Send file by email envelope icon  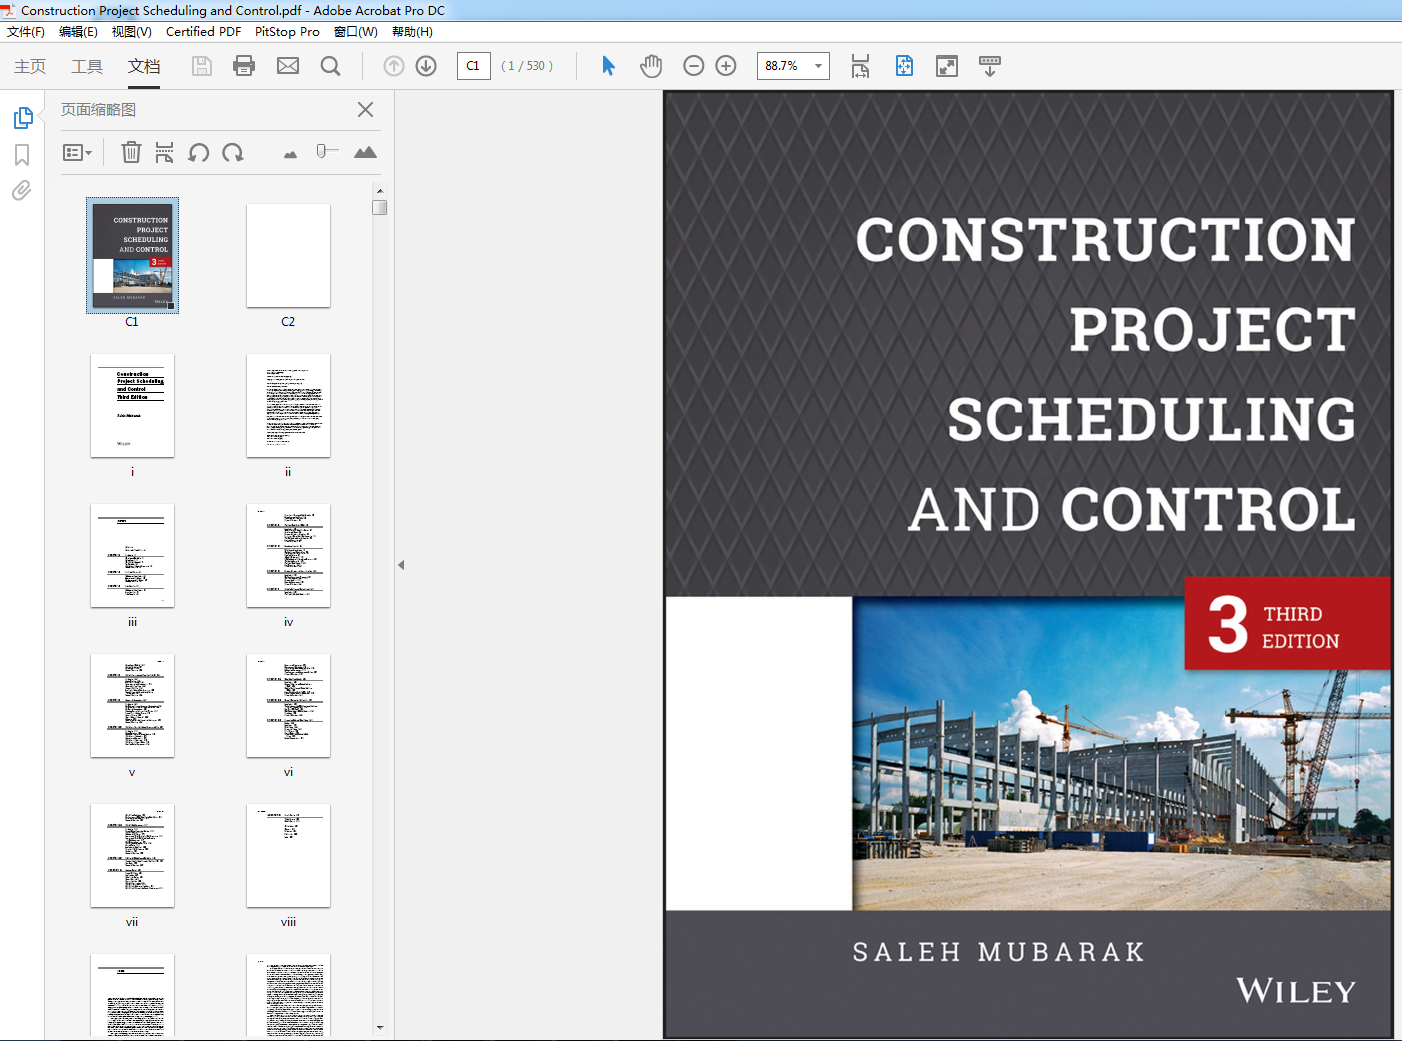click(288, 66)
